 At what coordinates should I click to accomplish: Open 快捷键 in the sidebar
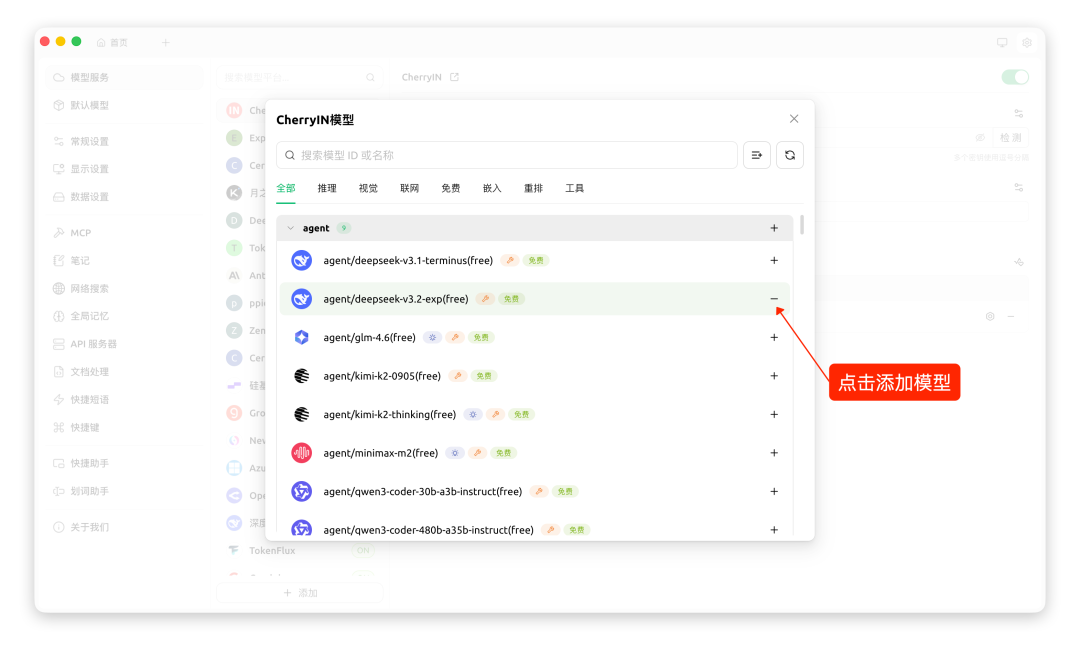click(124, 428)
